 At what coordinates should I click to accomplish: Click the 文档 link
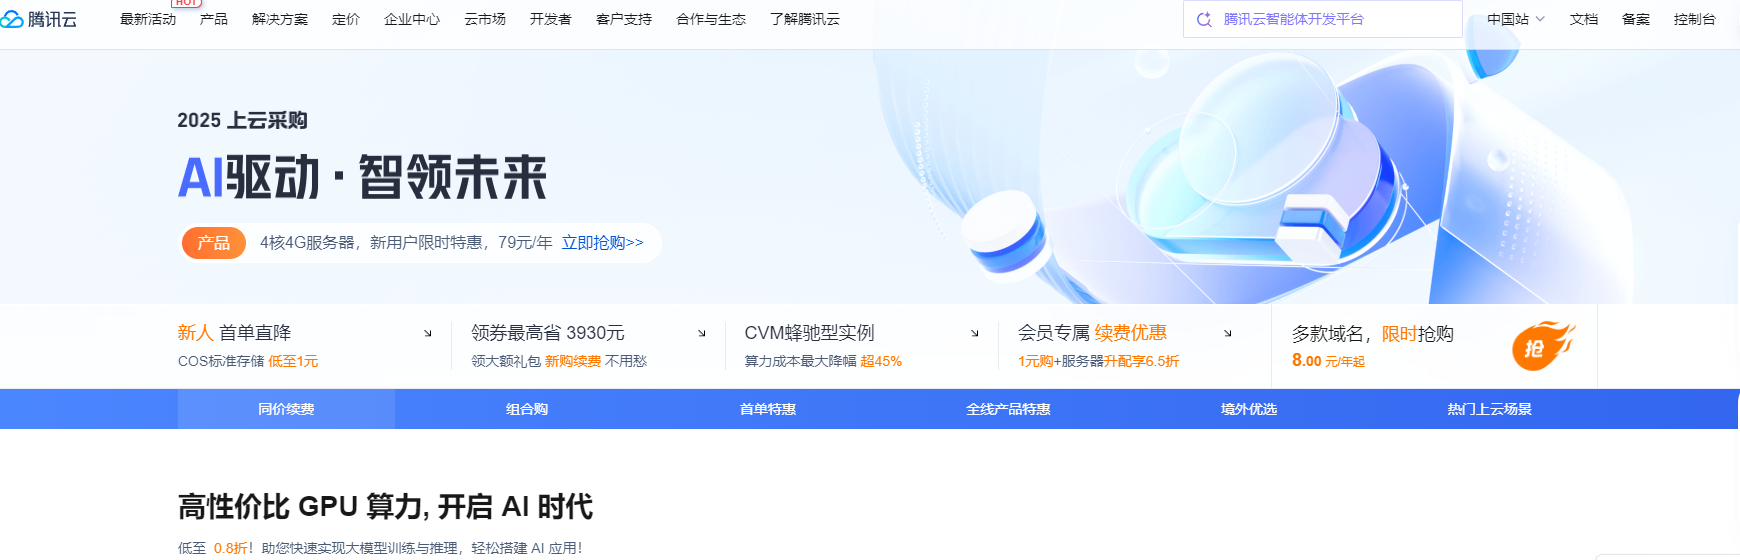1584,19
